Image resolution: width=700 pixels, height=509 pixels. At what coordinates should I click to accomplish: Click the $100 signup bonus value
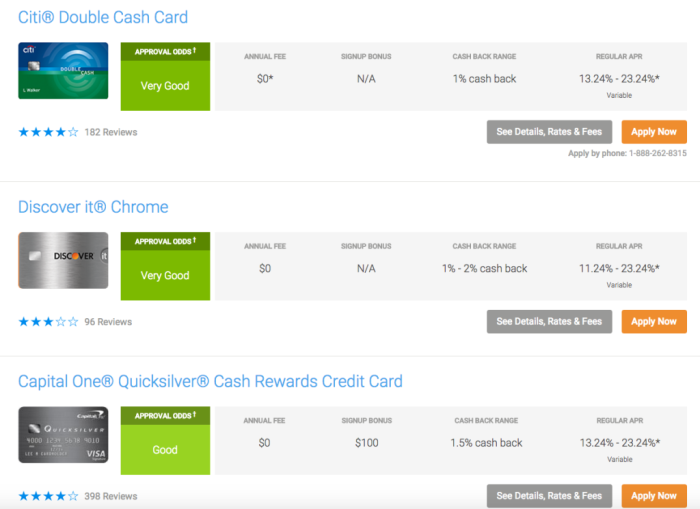(x=367, y=443)
